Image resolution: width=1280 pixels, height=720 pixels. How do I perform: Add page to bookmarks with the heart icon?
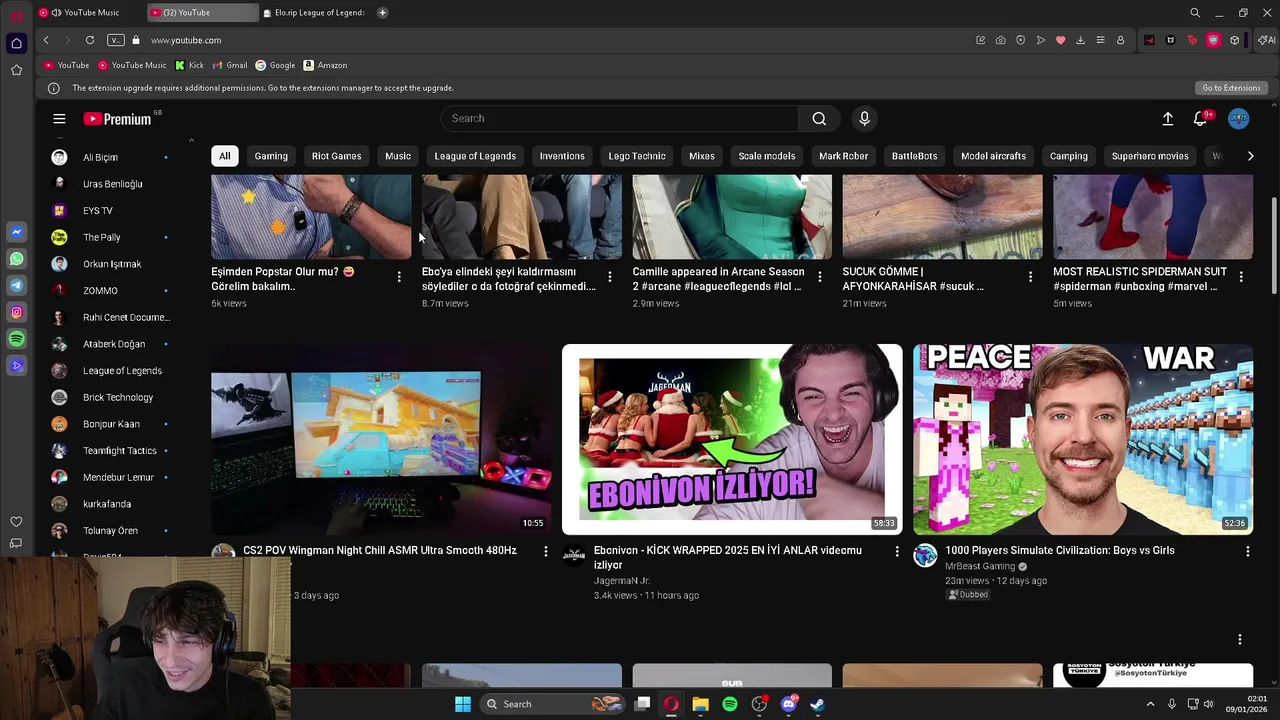[1060, 40]
